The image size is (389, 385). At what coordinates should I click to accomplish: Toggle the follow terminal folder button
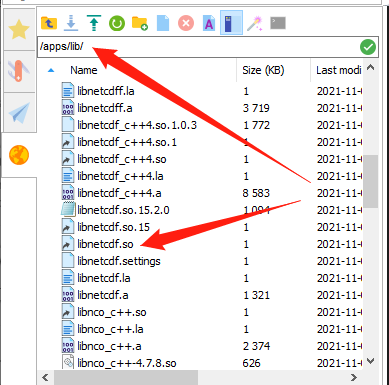(x=231, y=23)
